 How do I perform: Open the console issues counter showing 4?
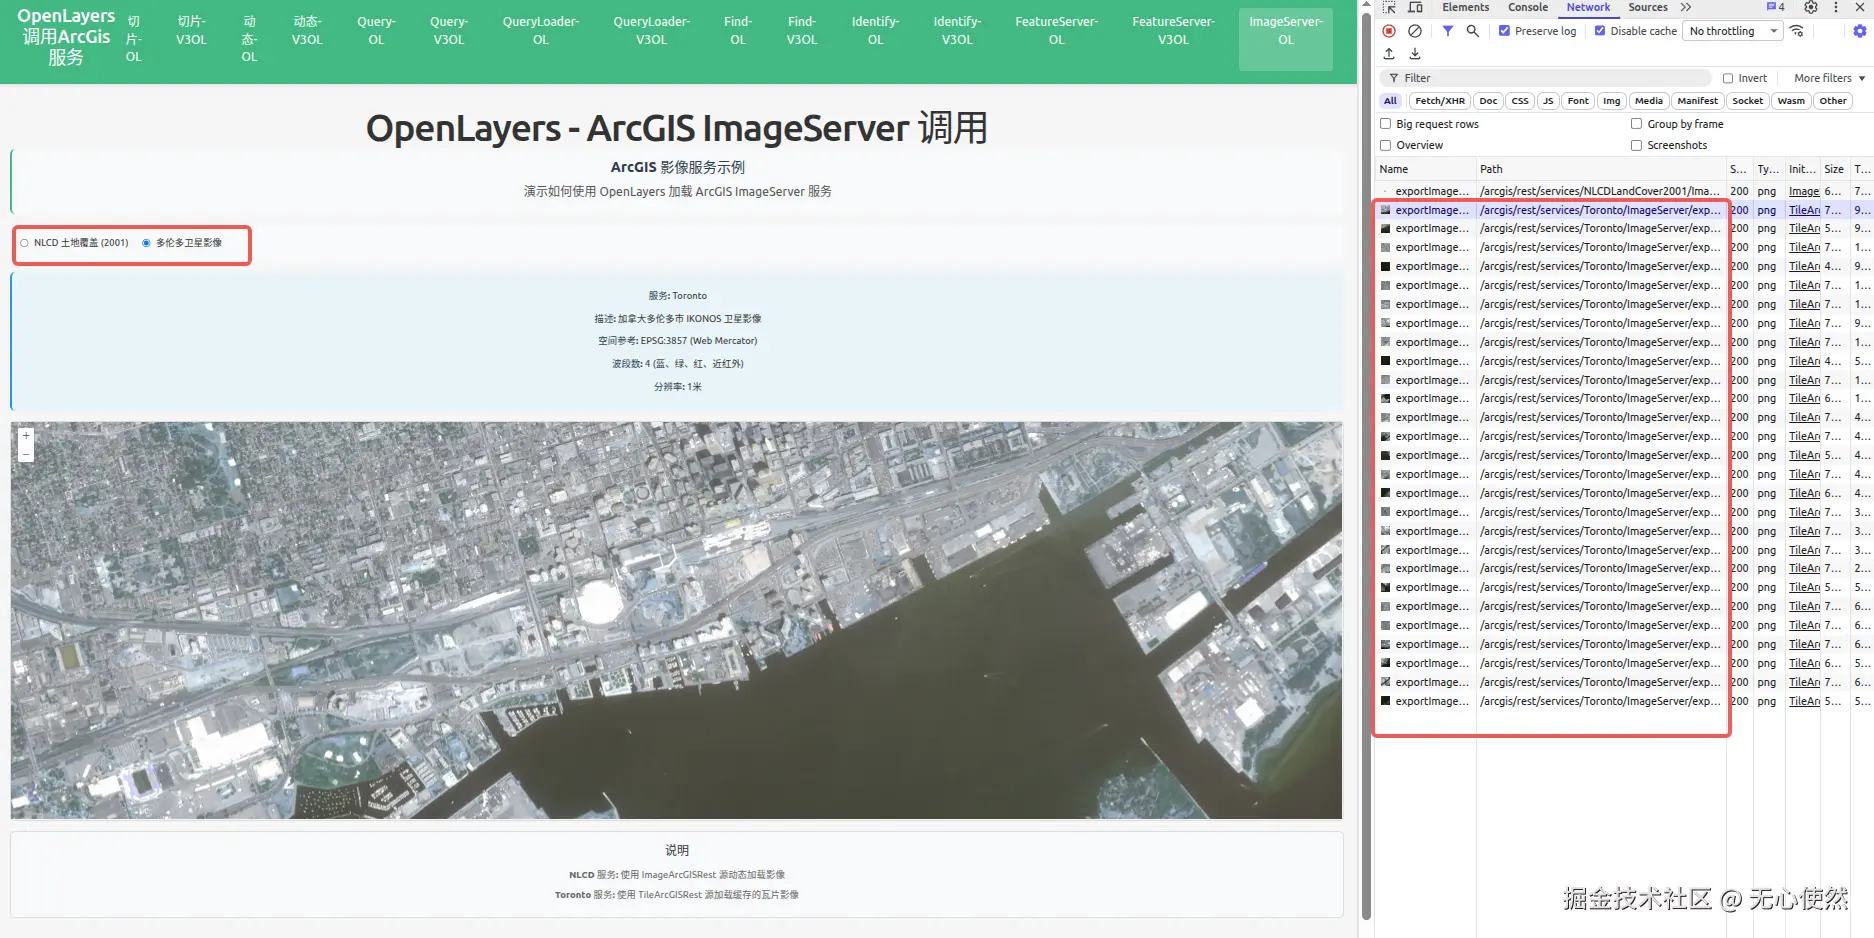1776,7
